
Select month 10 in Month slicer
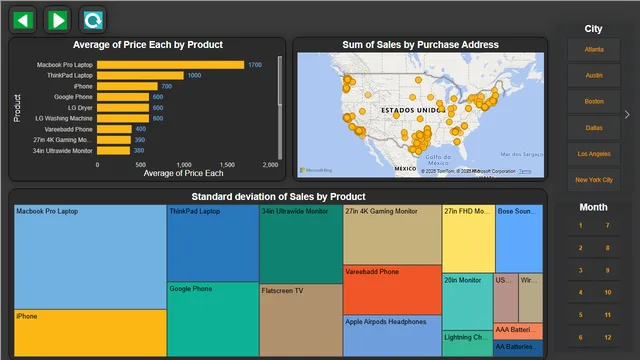(x=607, y=292)
